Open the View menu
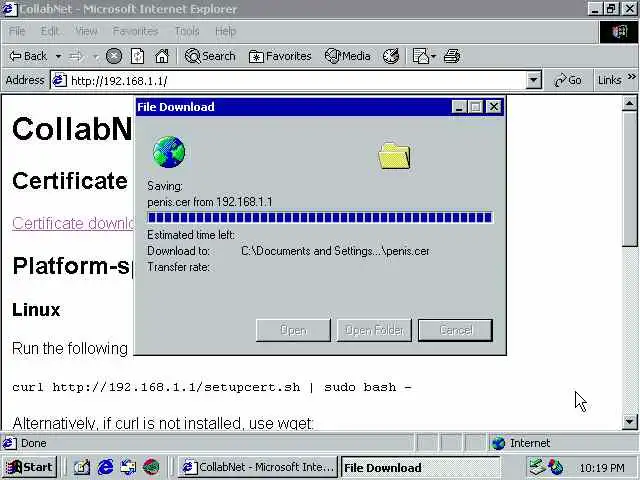Viewport: 640px width, 480px height. pos(86,31)
